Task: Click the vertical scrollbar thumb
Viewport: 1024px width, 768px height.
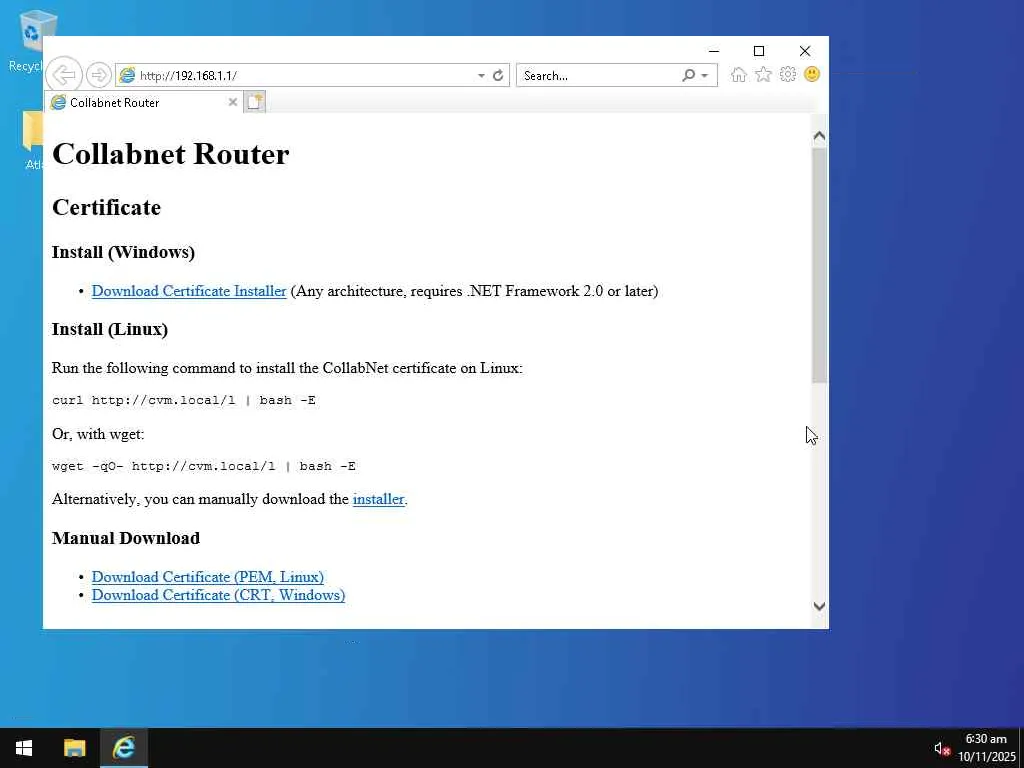Action: (x=819, y=266)
